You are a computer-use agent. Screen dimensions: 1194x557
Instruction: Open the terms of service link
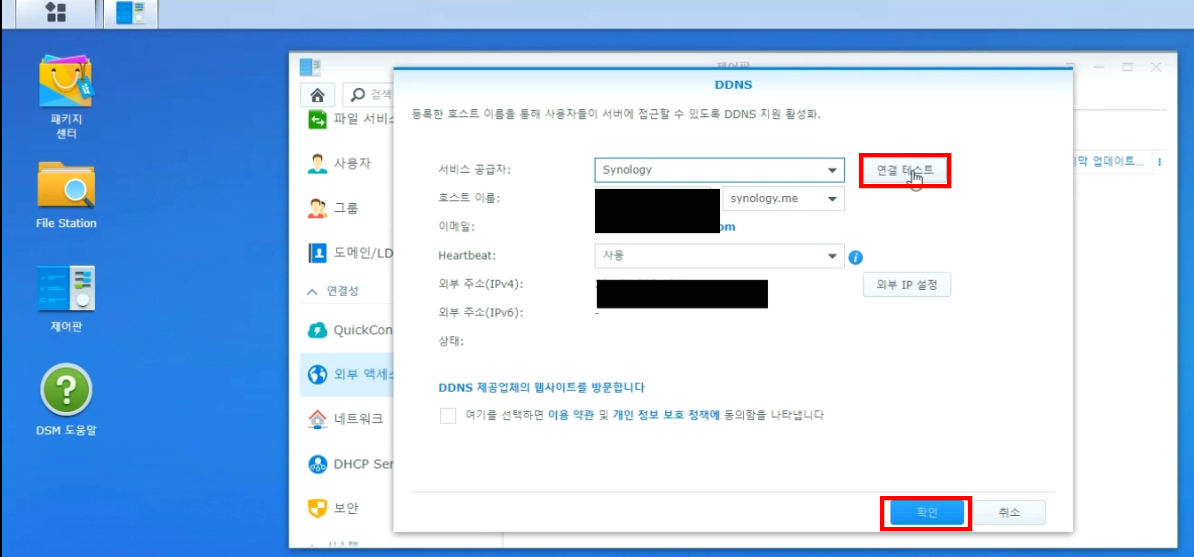pyautogui.click(x=572, y=415)
